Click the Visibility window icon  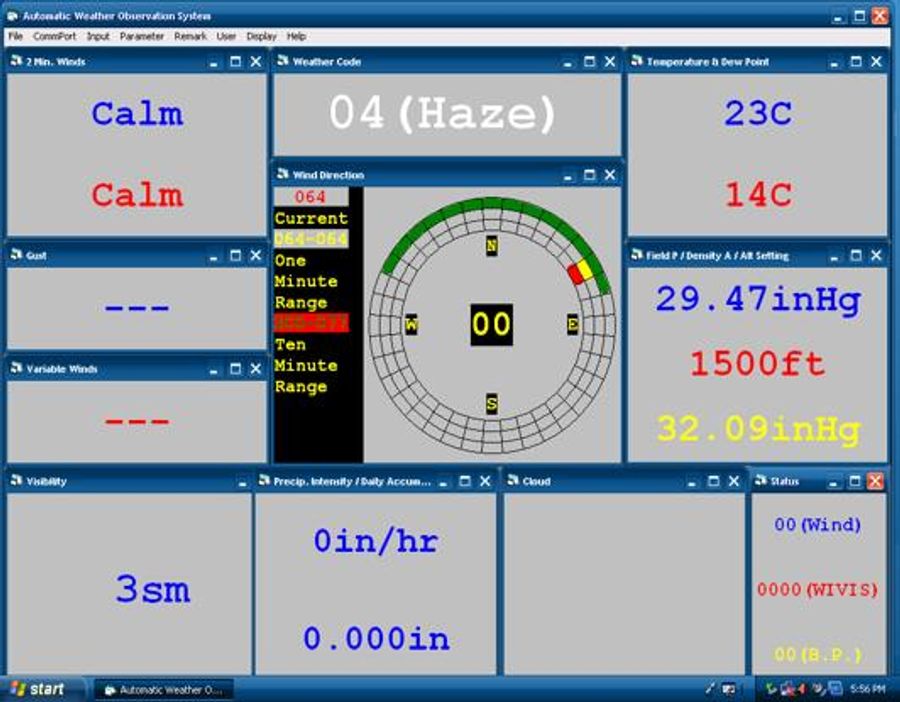tap(17, 480)
